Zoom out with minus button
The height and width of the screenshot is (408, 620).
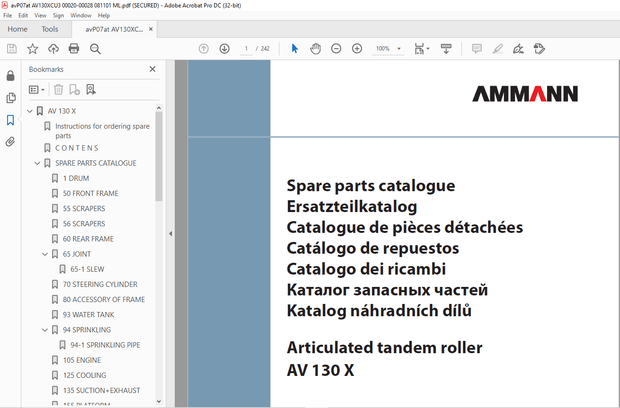coord(336,49)
